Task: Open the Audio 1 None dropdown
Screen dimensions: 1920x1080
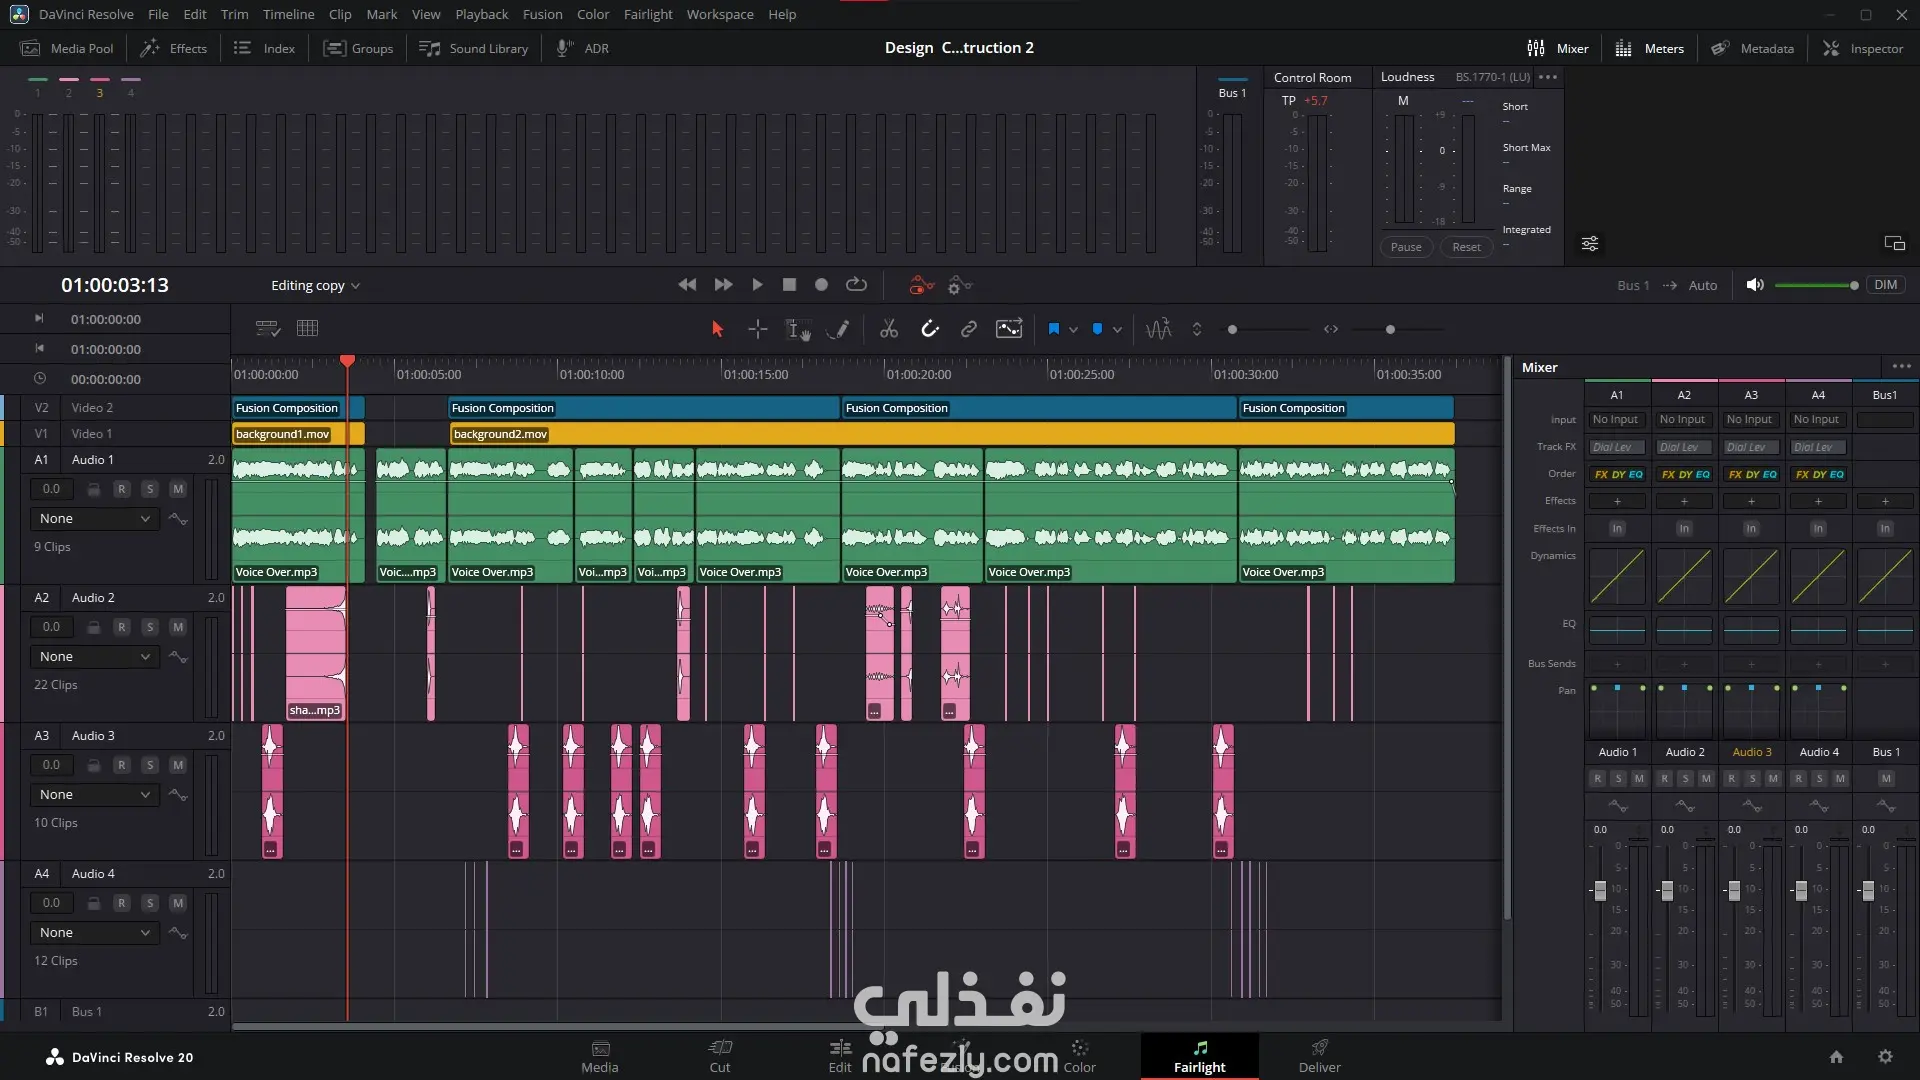Action: (x=95, y=519)
